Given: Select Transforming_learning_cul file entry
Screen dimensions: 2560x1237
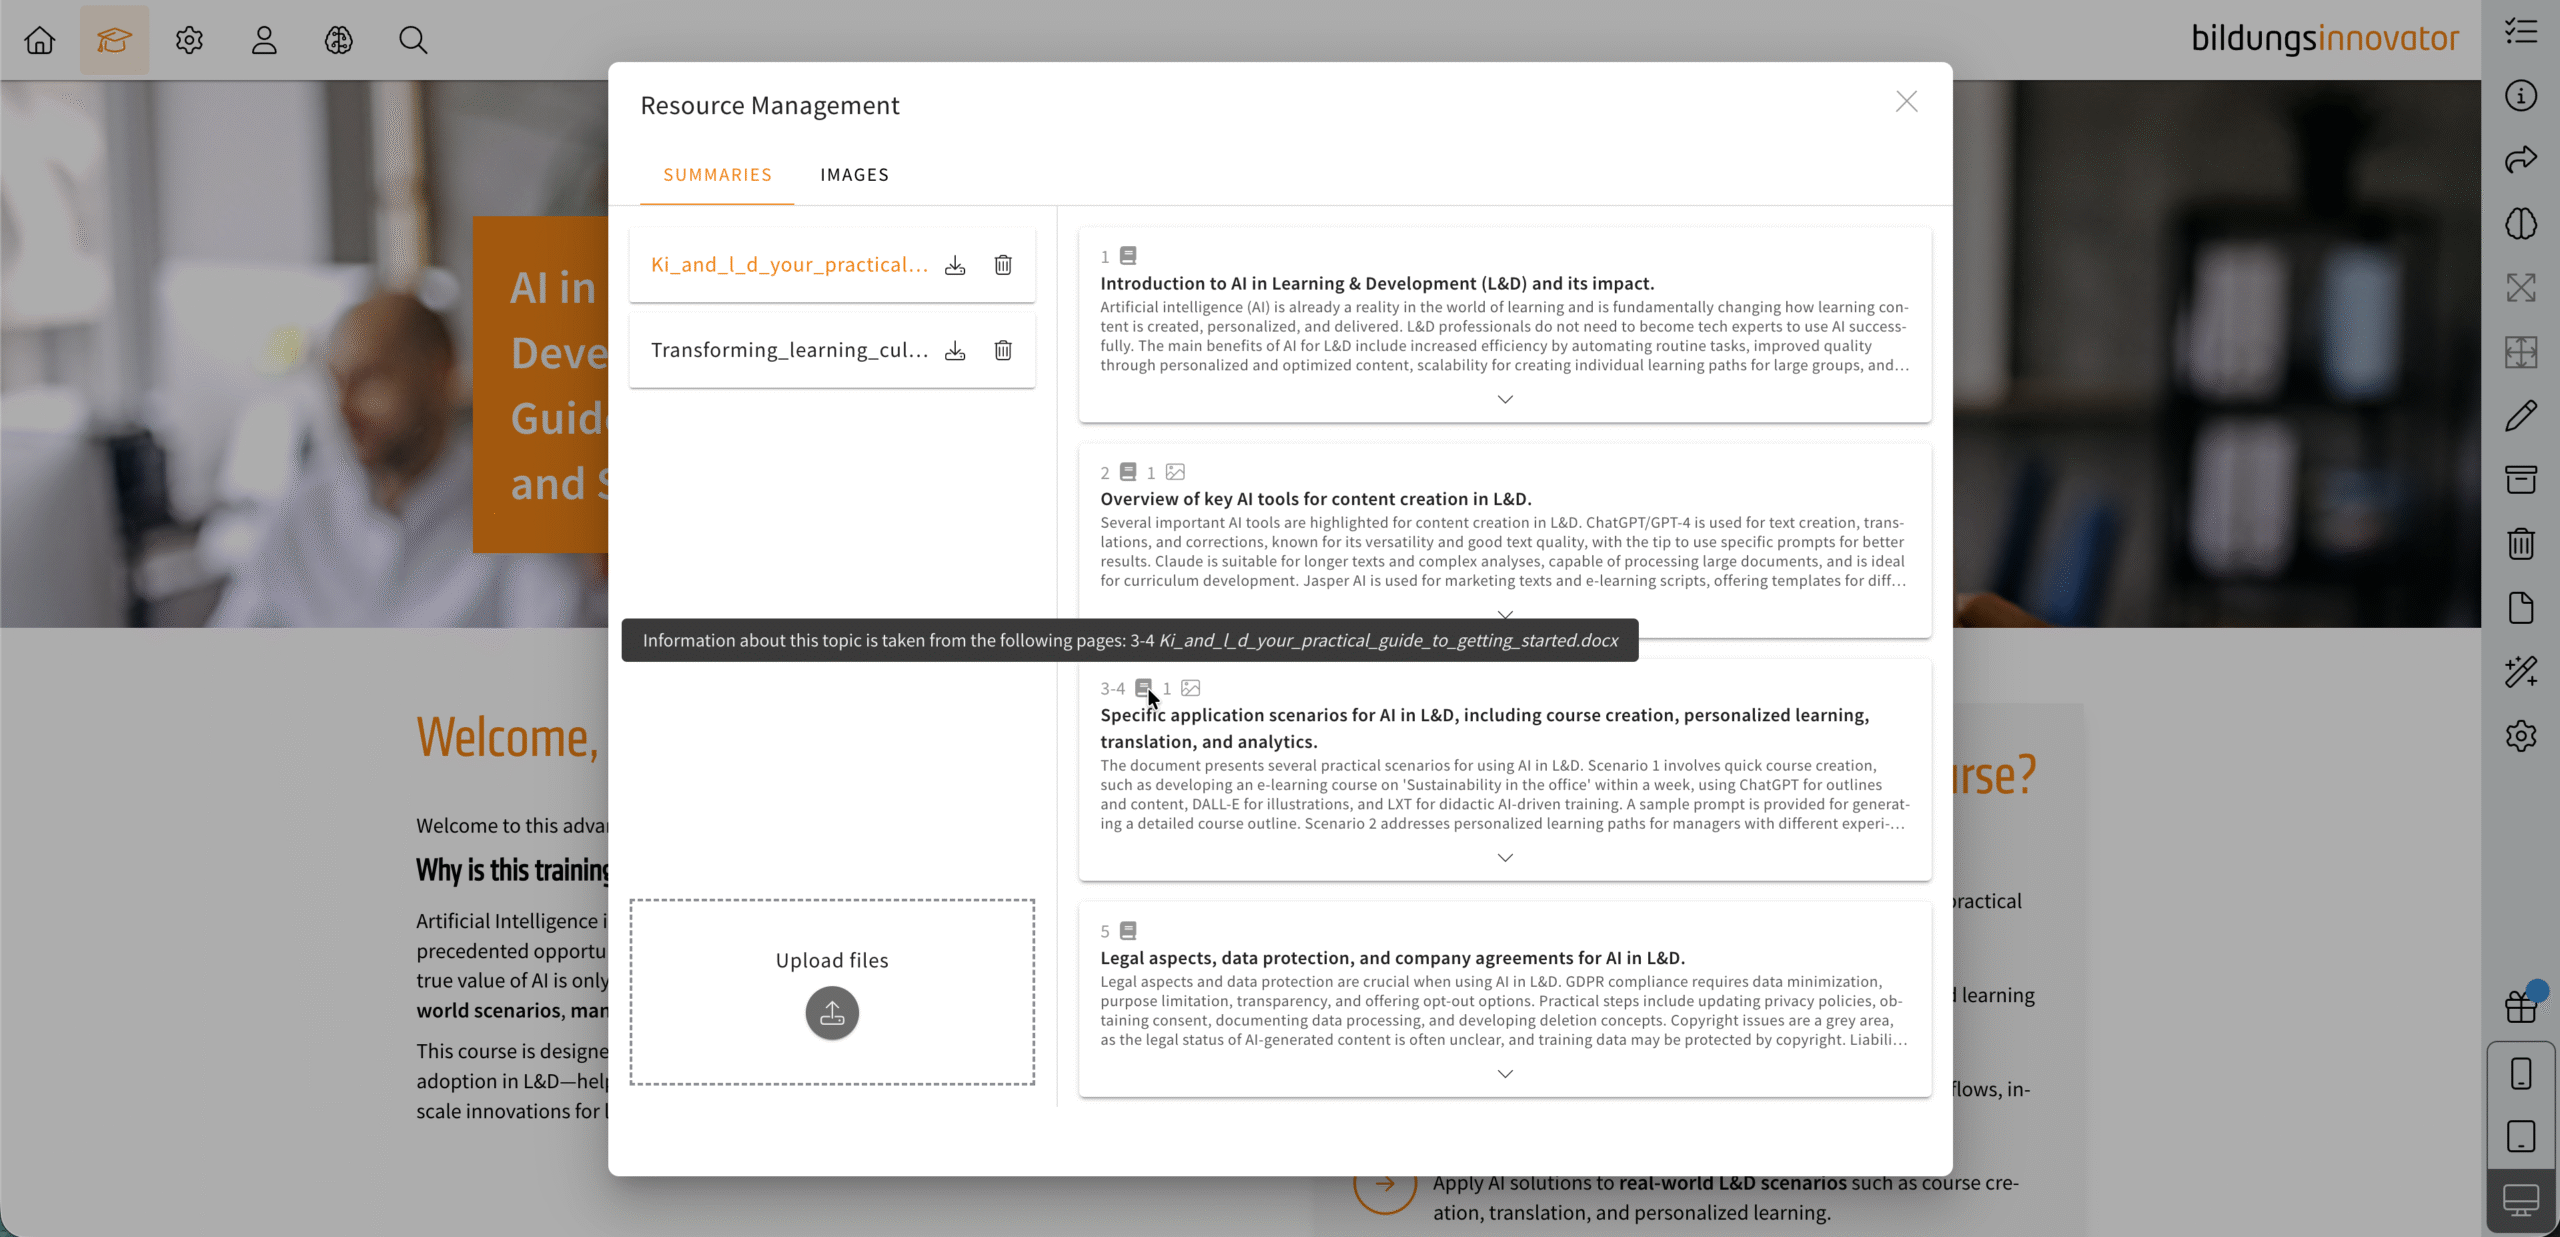Looking at the screenshot, I should click(789, 350).
